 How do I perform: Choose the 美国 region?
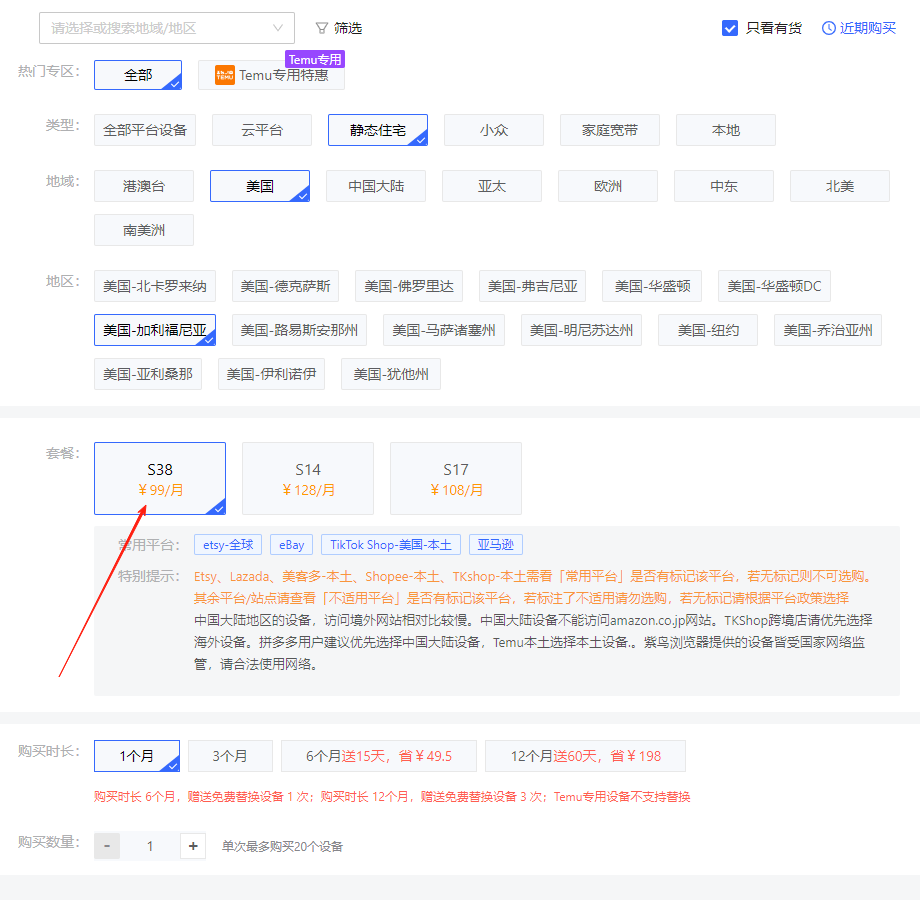[260, 186]
